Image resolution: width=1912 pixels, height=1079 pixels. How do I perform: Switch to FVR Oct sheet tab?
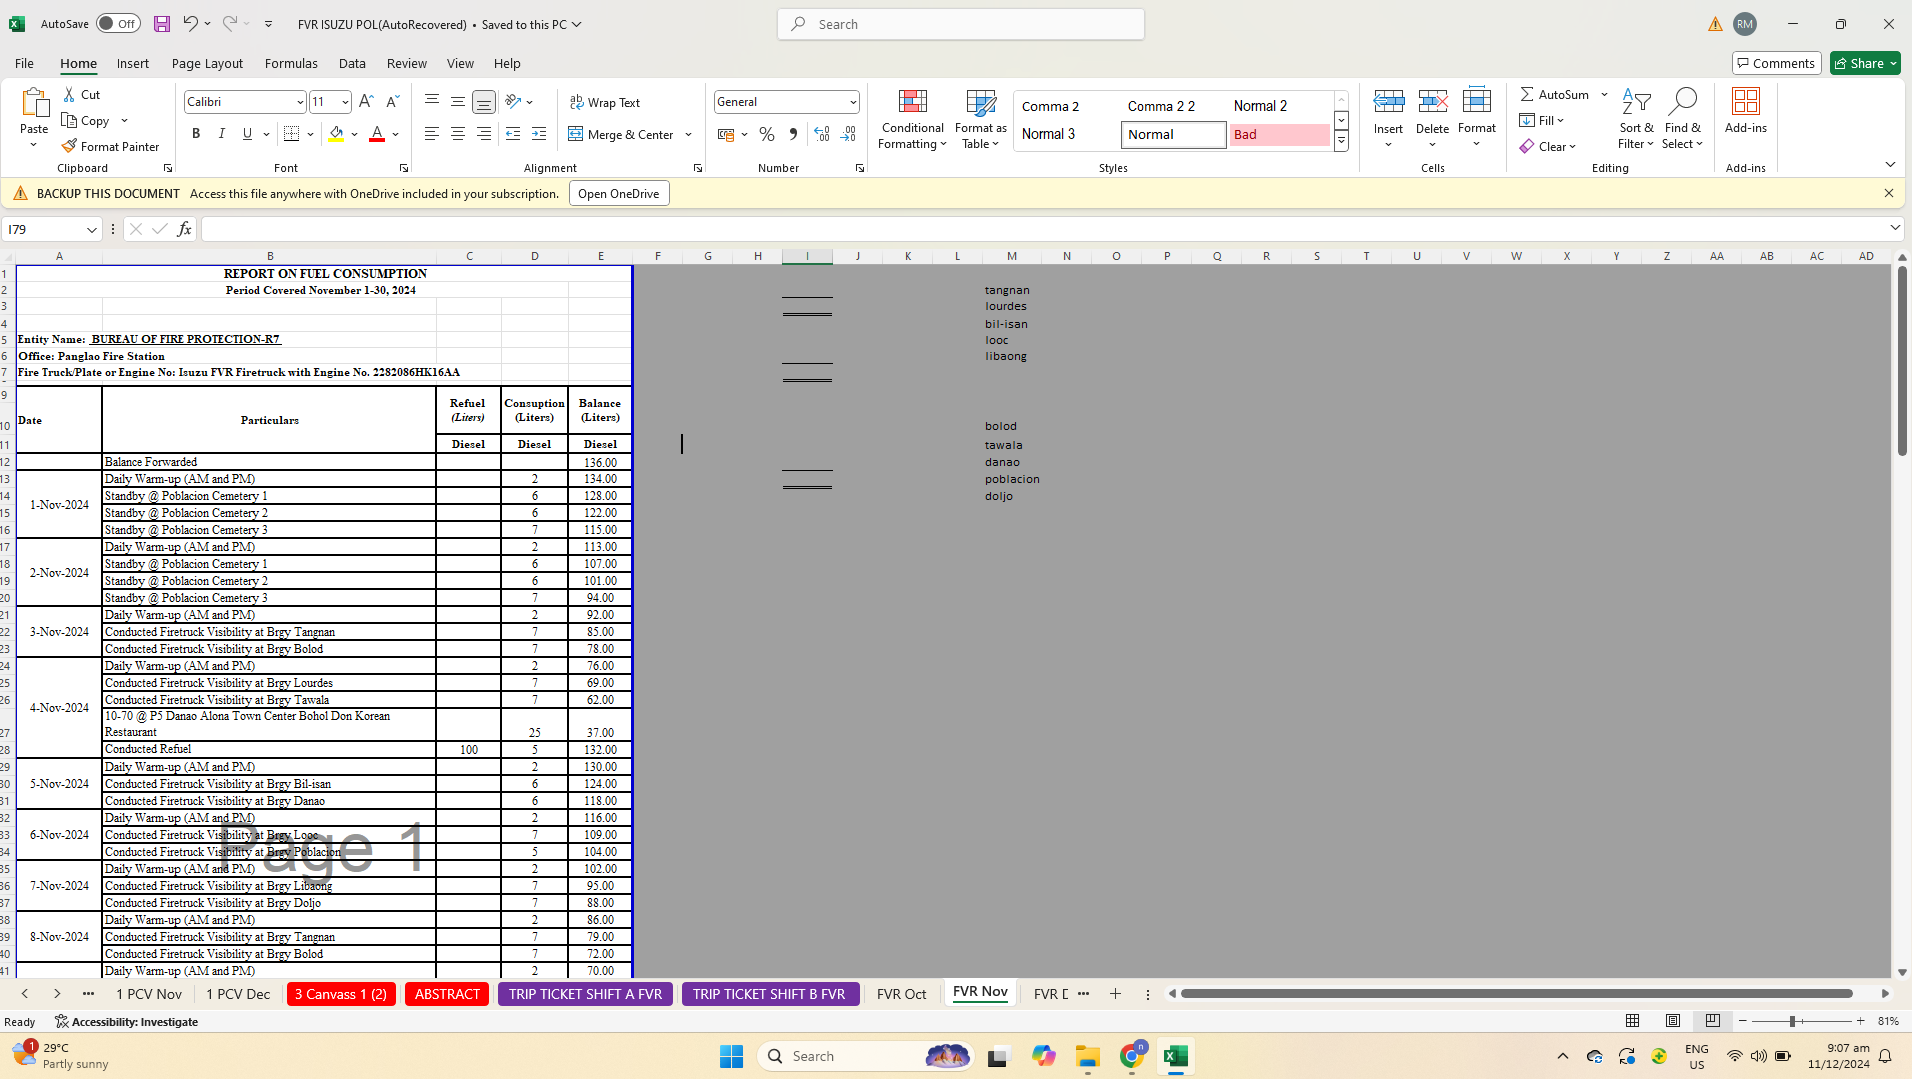coord(901,994)
